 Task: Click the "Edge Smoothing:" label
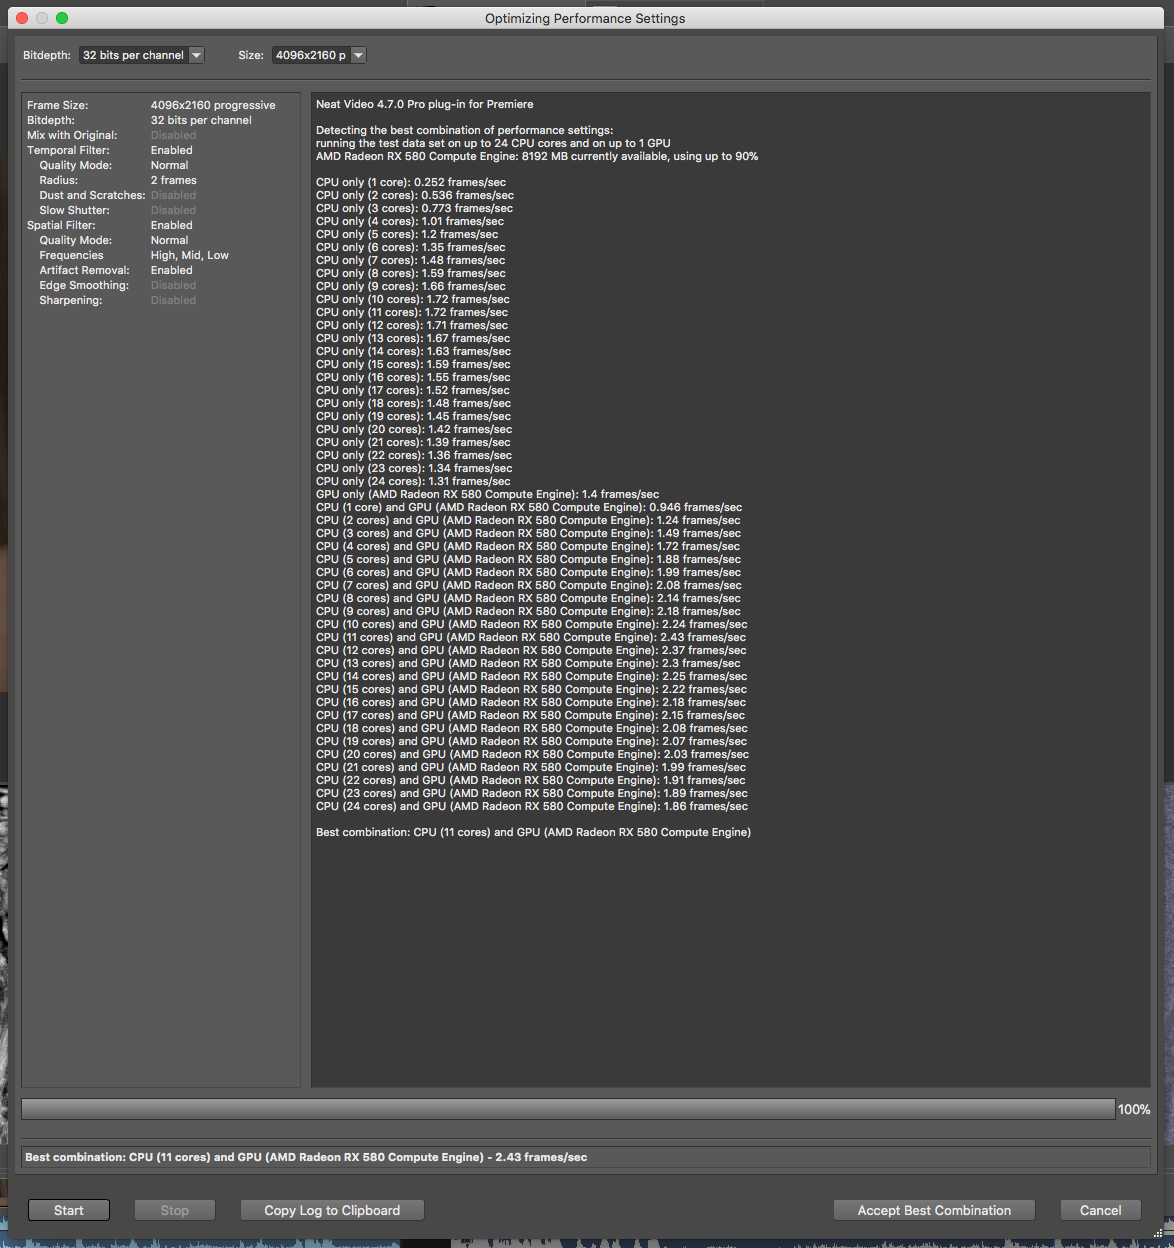tap(84, 285)
